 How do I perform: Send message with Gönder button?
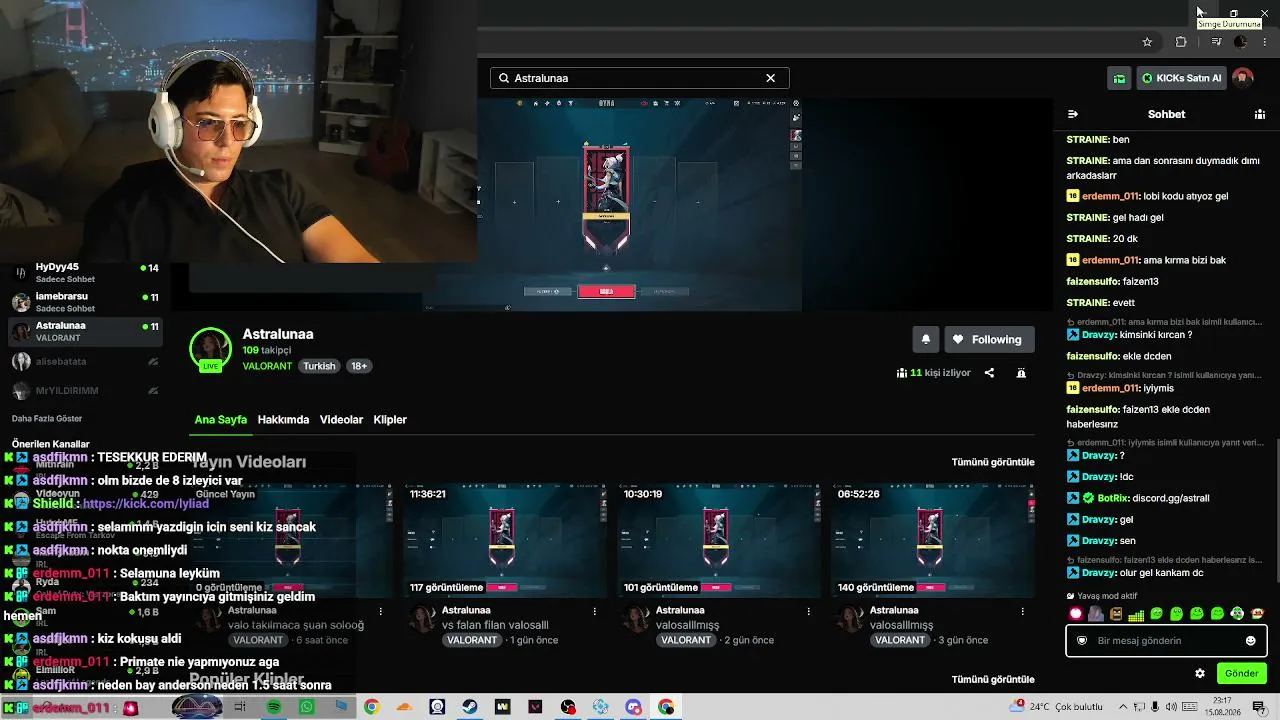point(1241,673)
